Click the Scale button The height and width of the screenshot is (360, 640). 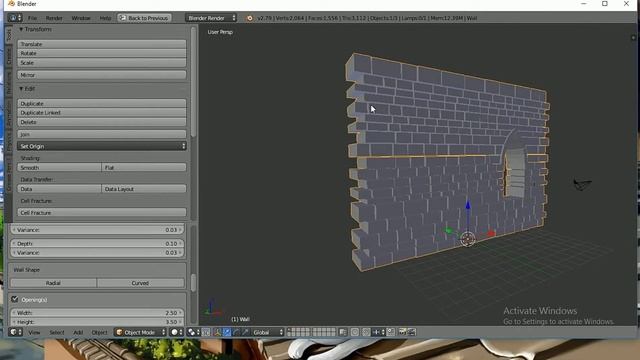(x=102, y=63)
